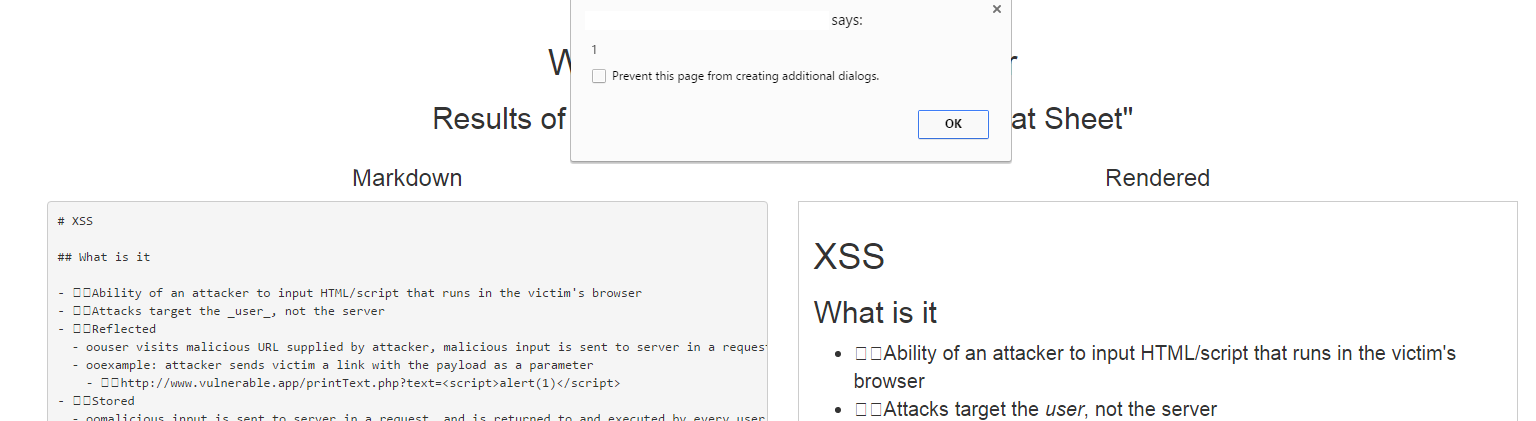The width and height of the screenshot is (1536, 421).
Task: Click the 'Rendered' column heading
Action: 1157,178
